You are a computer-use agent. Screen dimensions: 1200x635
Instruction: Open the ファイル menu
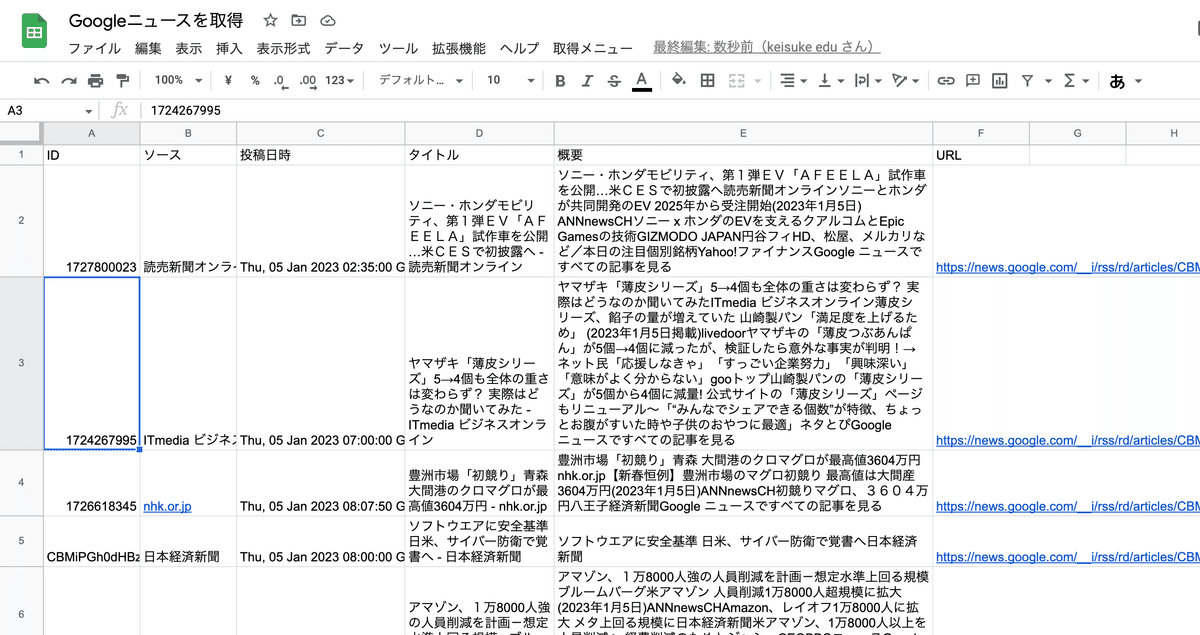[x=94, y=48]
